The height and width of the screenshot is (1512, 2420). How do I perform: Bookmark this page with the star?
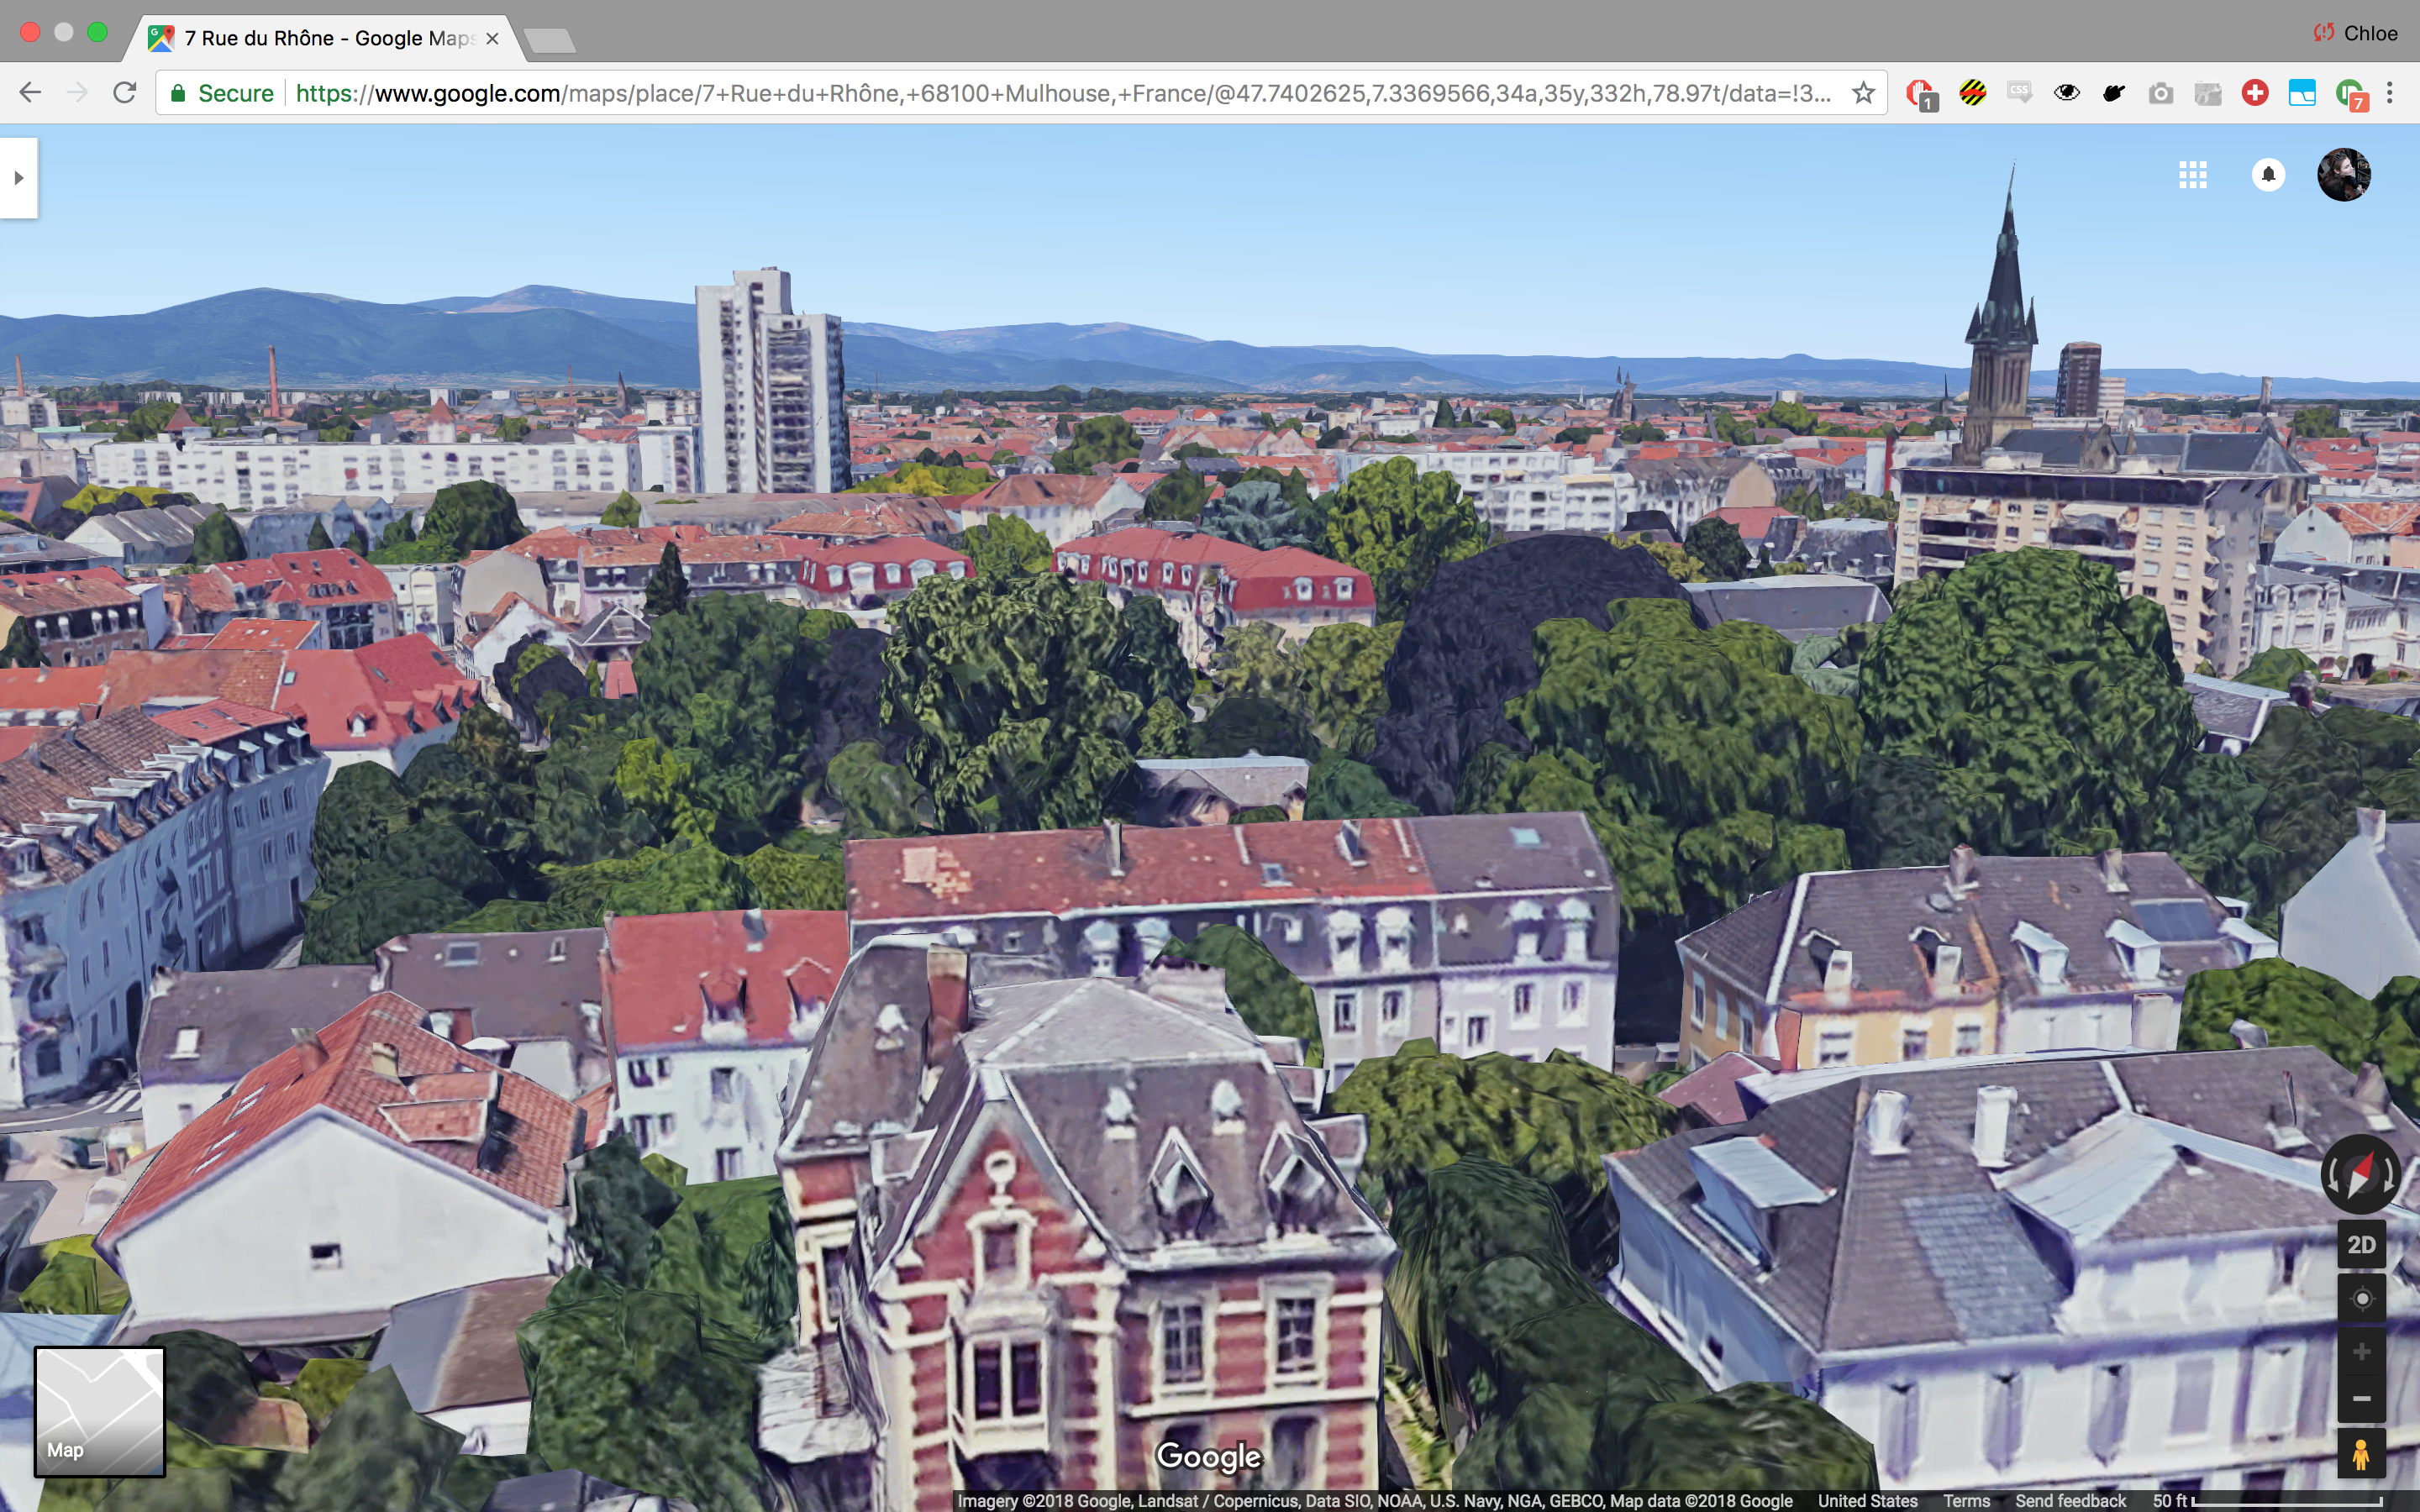(x=1863, y=93)
